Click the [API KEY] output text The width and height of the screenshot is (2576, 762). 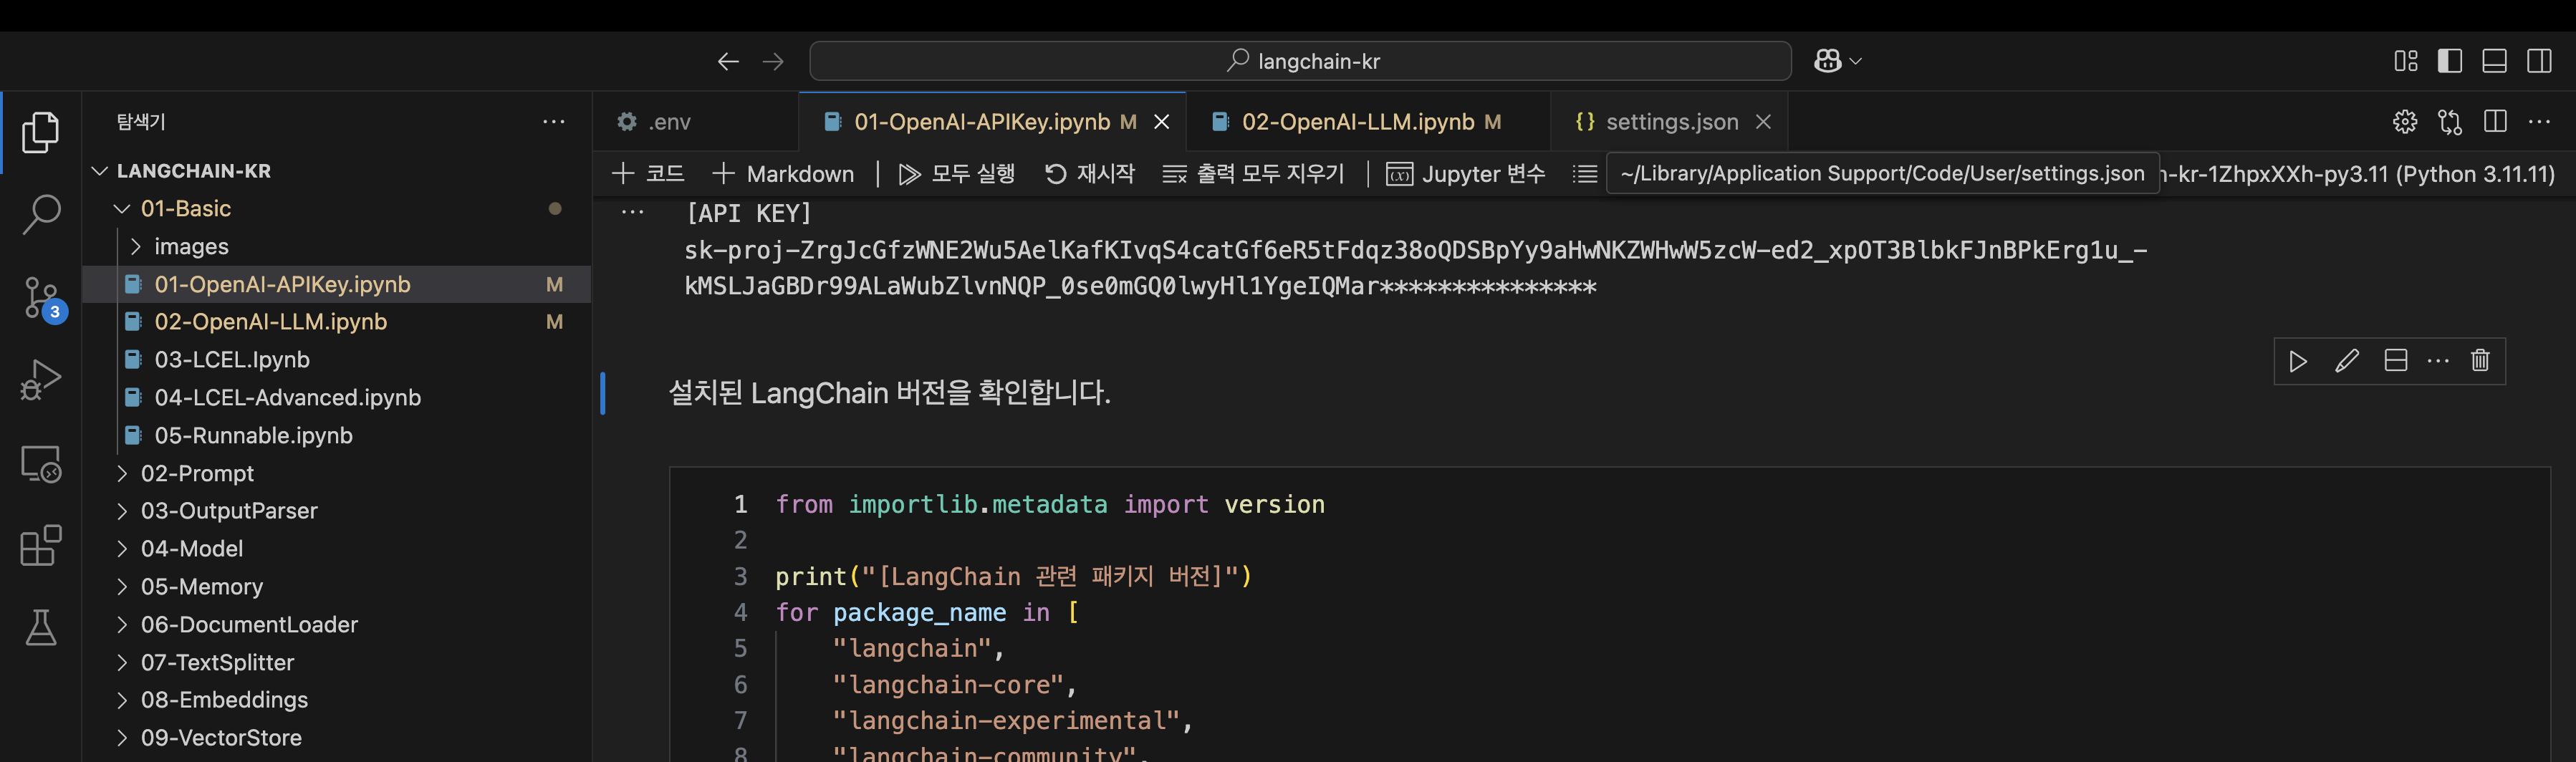749,213
